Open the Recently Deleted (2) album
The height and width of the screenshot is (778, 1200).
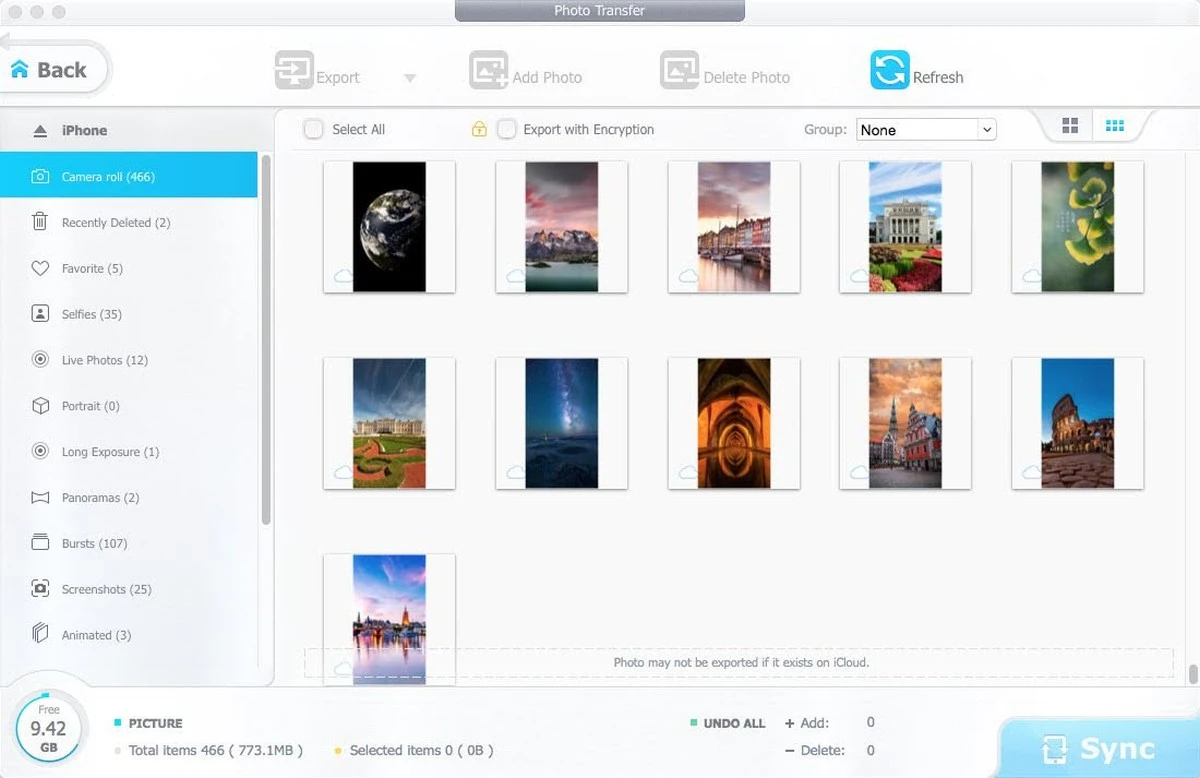point(115,223)
